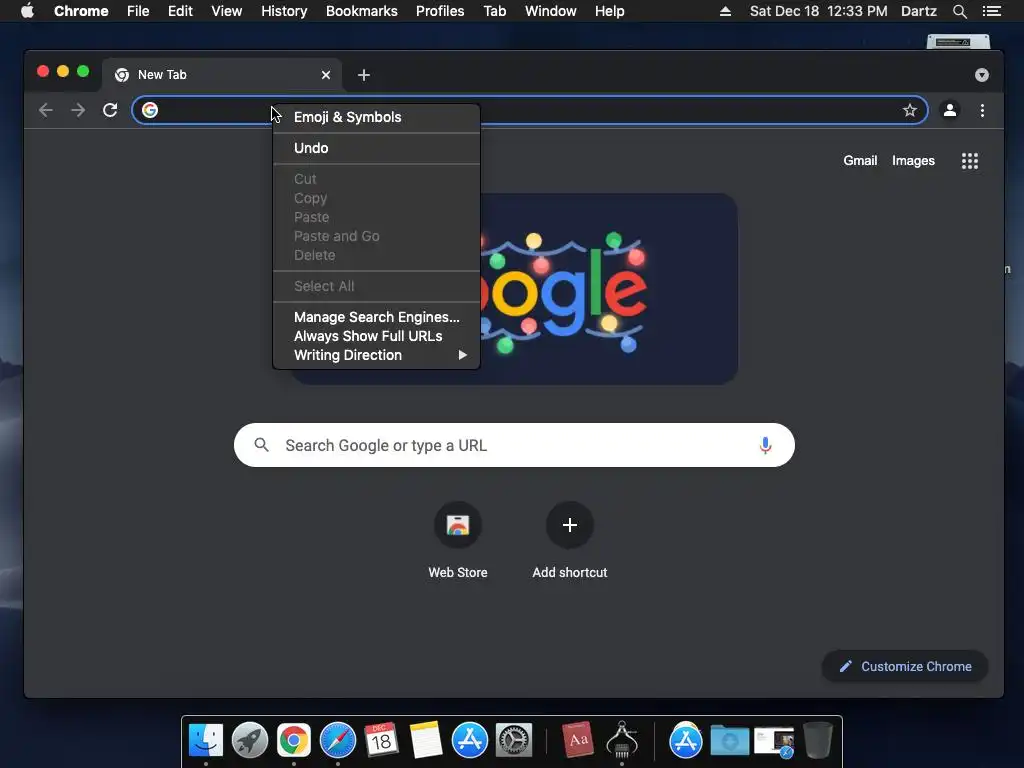This screenshot has width=1024, height=768.
Task: Open the Tab menu in menu bar
Action: [494, 11]
